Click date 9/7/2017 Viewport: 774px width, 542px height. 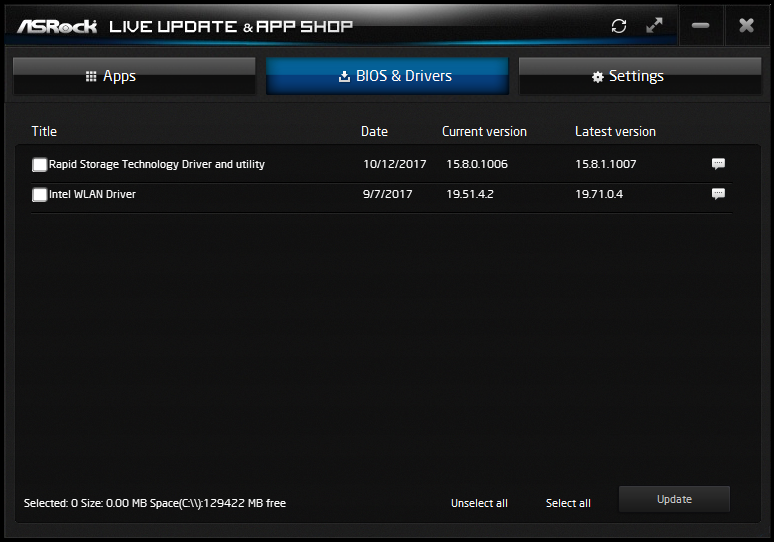click(387, 194)
